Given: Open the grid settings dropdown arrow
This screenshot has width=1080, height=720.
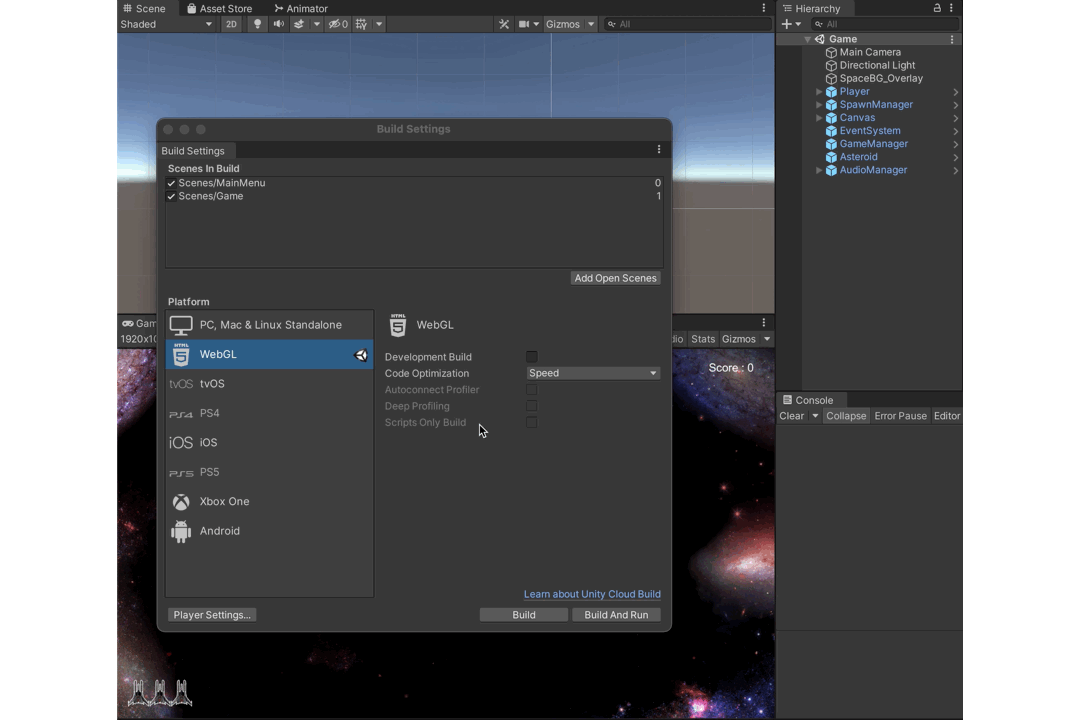Looking at the screenshot, I should coord(379,24).
